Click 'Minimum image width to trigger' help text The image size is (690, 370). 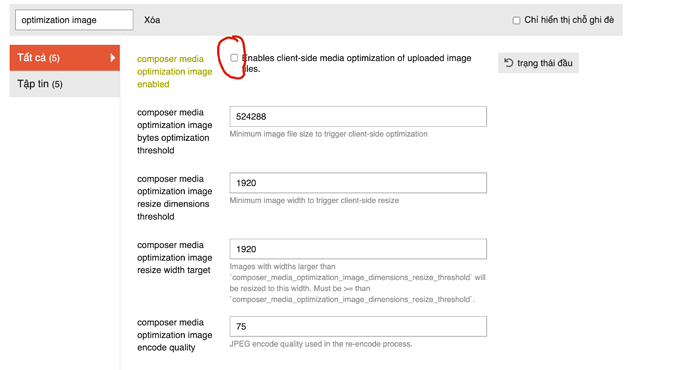(314, 200)
